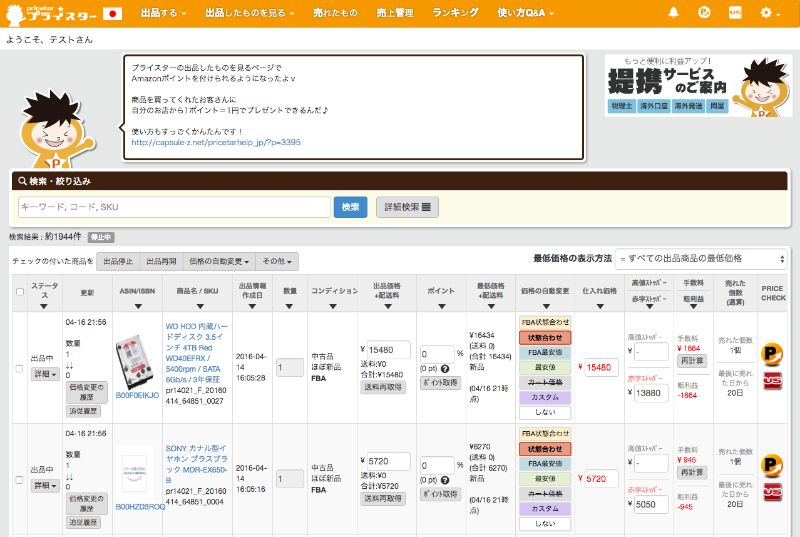Image resolution: width=800 pixels, height=537 pixels.
Task: Click the 15480 listing price input
Action: pyautogui.click(x=388, y=350)
